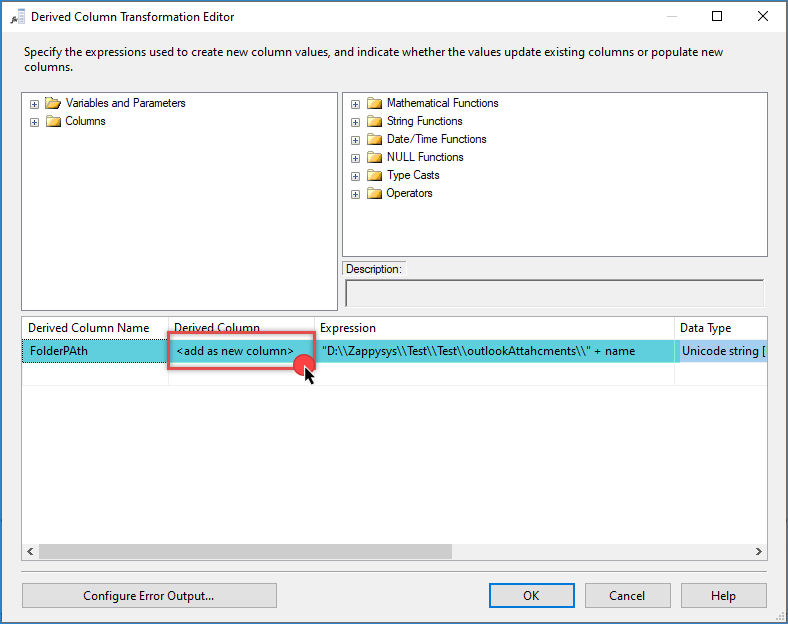Expand the Variables and Parameters node
The height and width of the screenshot is (624, 788).
tap(35, 103)
